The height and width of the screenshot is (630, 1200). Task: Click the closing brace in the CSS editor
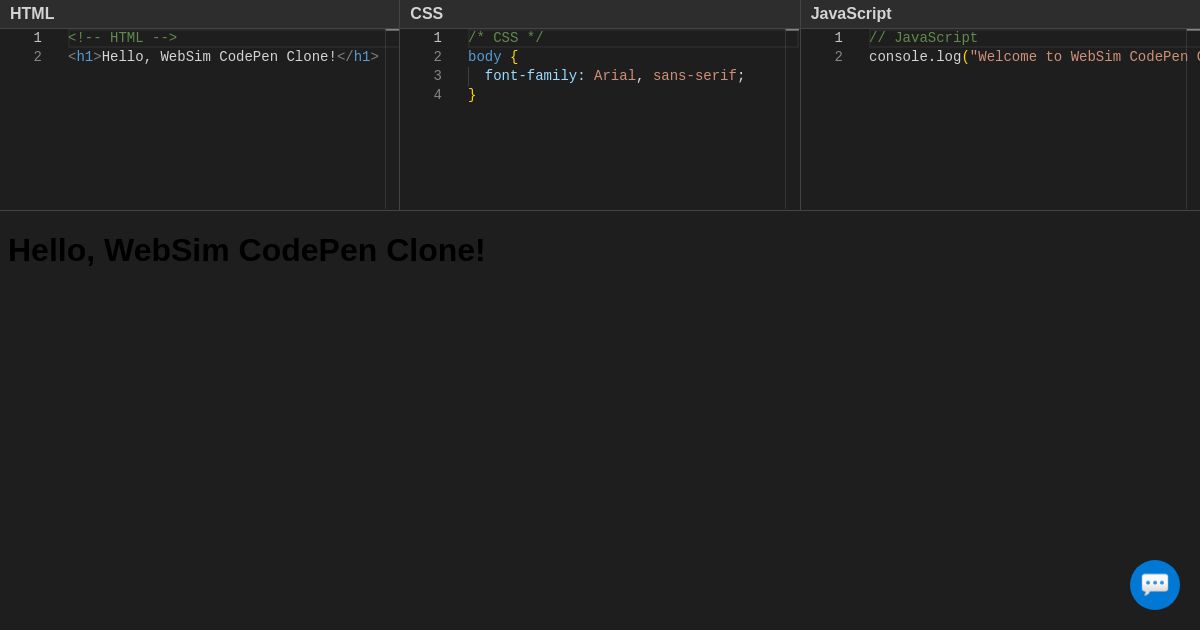pos(471,95)
